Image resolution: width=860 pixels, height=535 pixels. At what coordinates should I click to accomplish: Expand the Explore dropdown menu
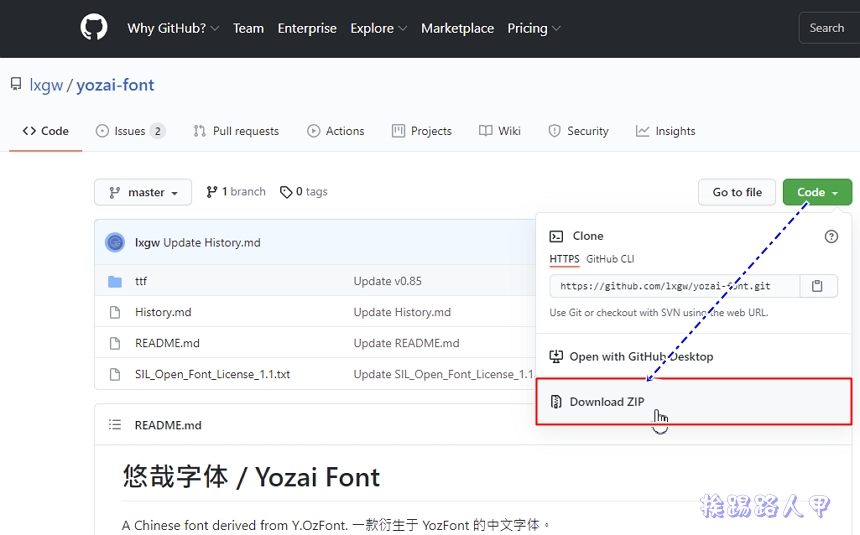click(x=378, y=28)
